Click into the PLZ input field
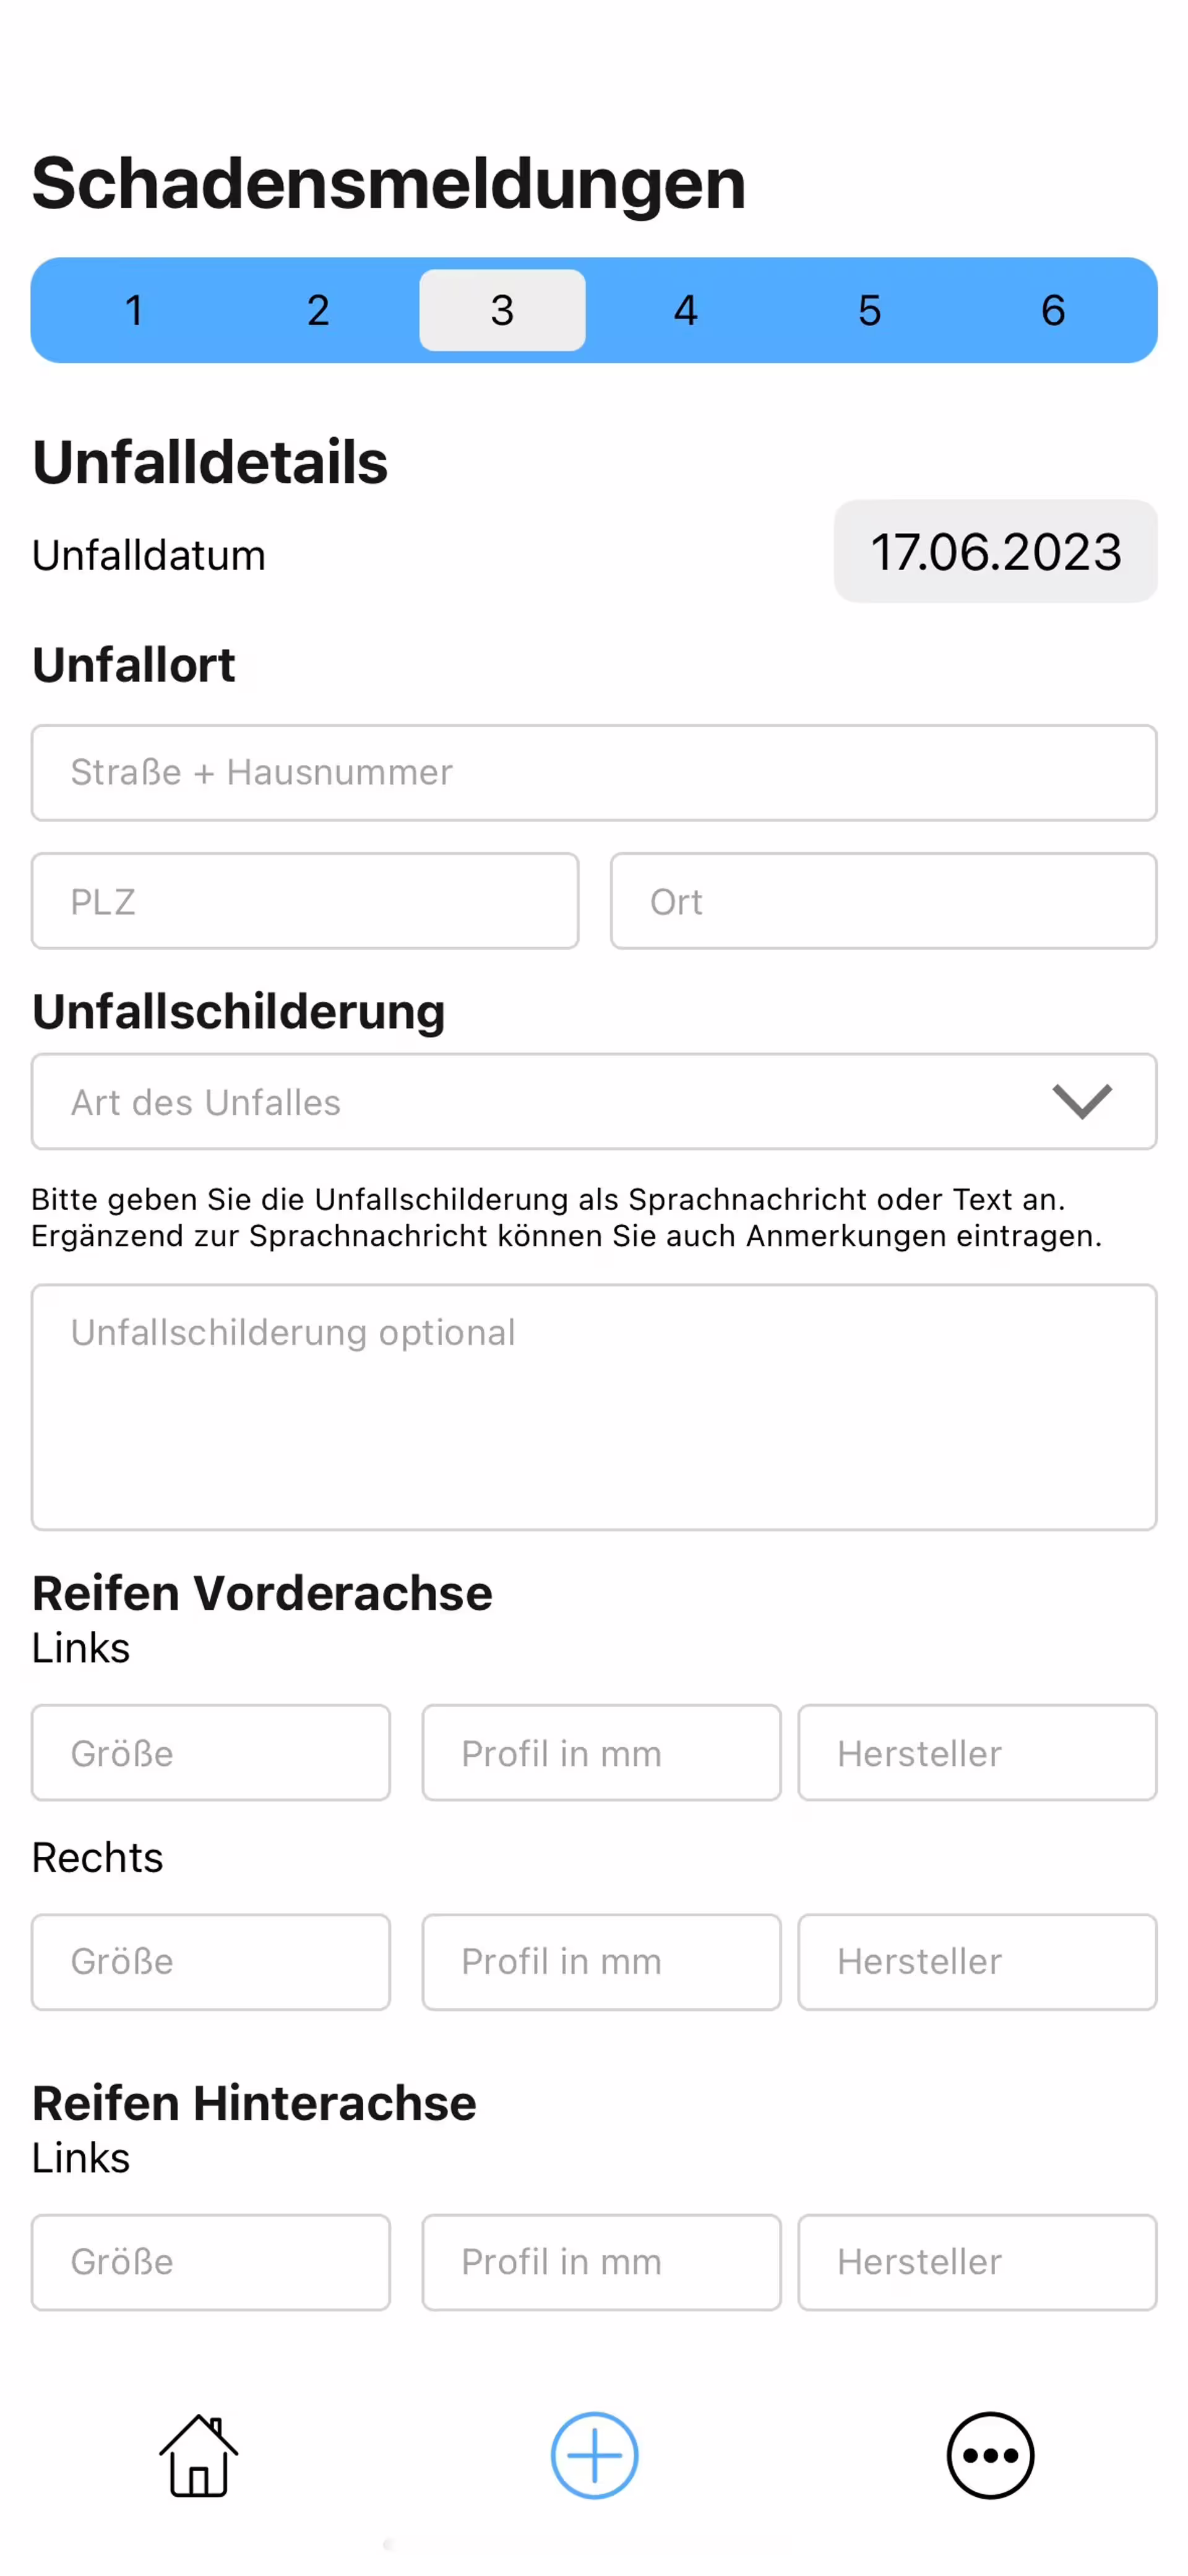The height and width of the screenshot is (2576, 1188). coord(305,901)
